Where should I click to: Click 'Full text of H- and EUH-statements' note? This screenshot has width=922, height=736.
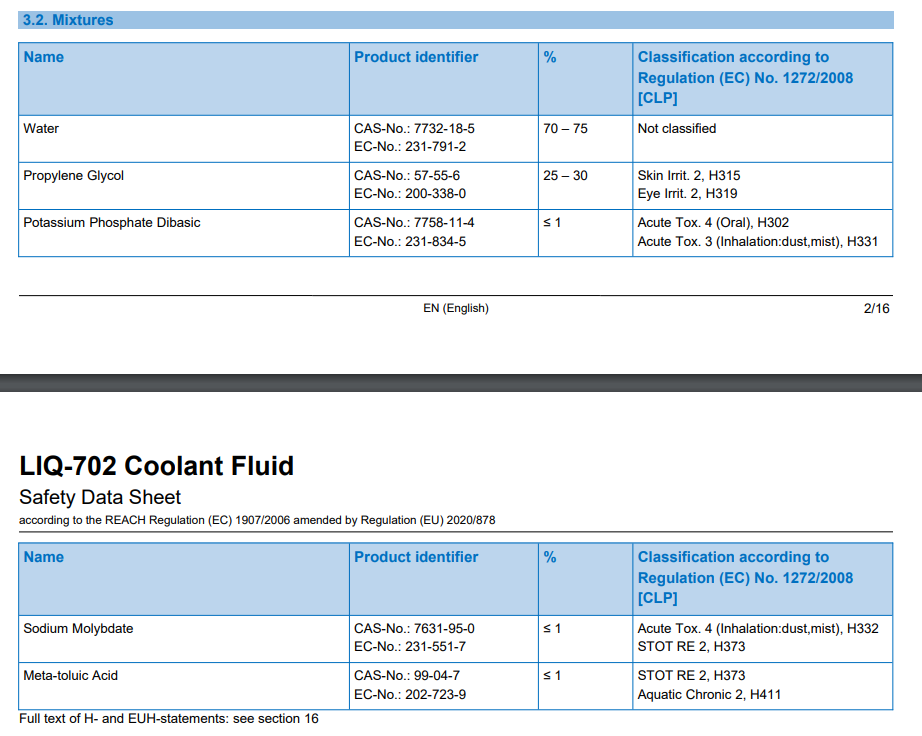pyautogui.click(x=169, y=719)
